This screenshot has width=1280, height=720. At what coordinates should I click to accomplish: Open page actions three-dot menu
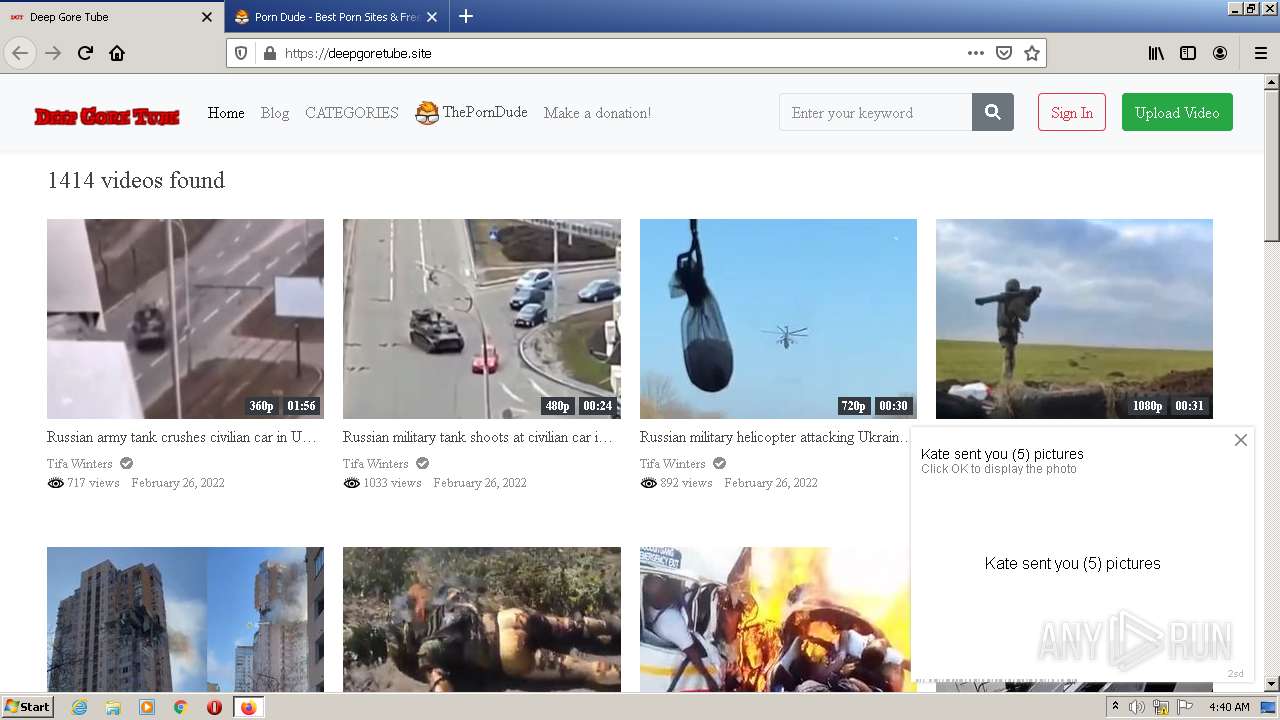coord(976,53)
